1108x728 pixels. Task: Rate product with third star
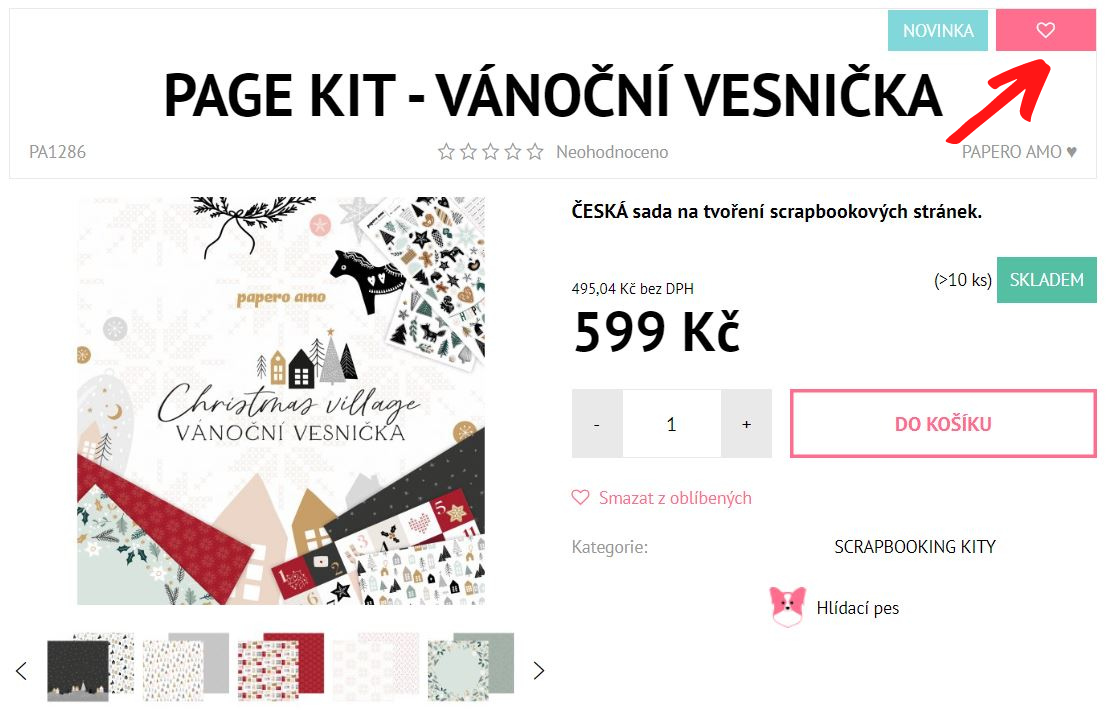coord(490,151)
